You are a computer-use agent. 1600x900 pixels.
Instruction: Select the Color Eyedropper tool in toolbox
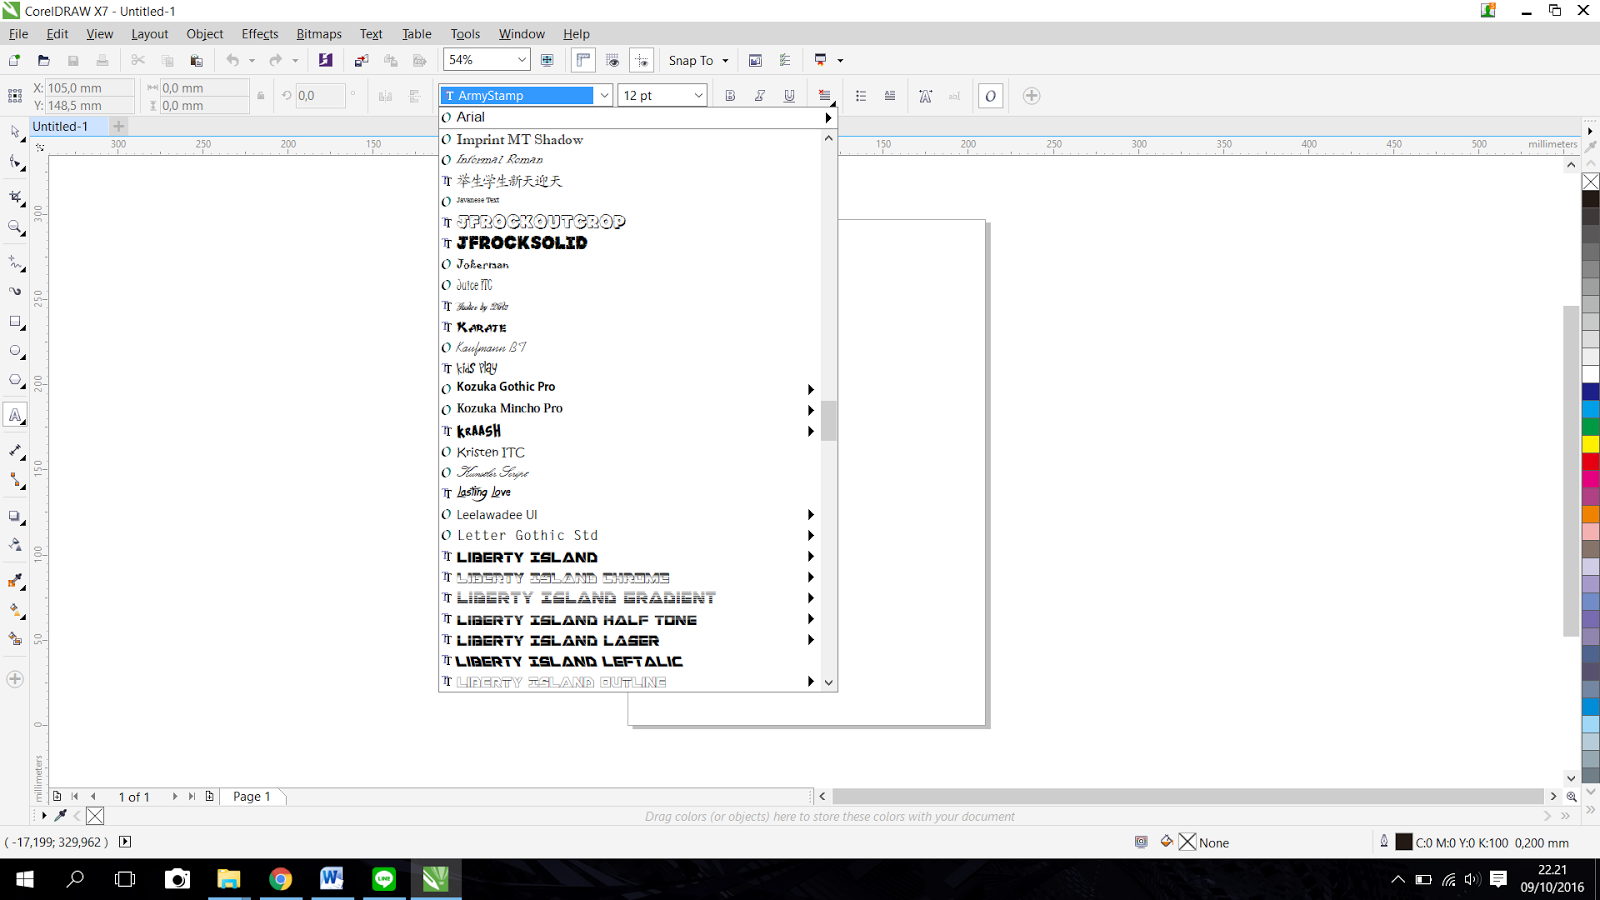pyautogui.click(x=15, y=581)
